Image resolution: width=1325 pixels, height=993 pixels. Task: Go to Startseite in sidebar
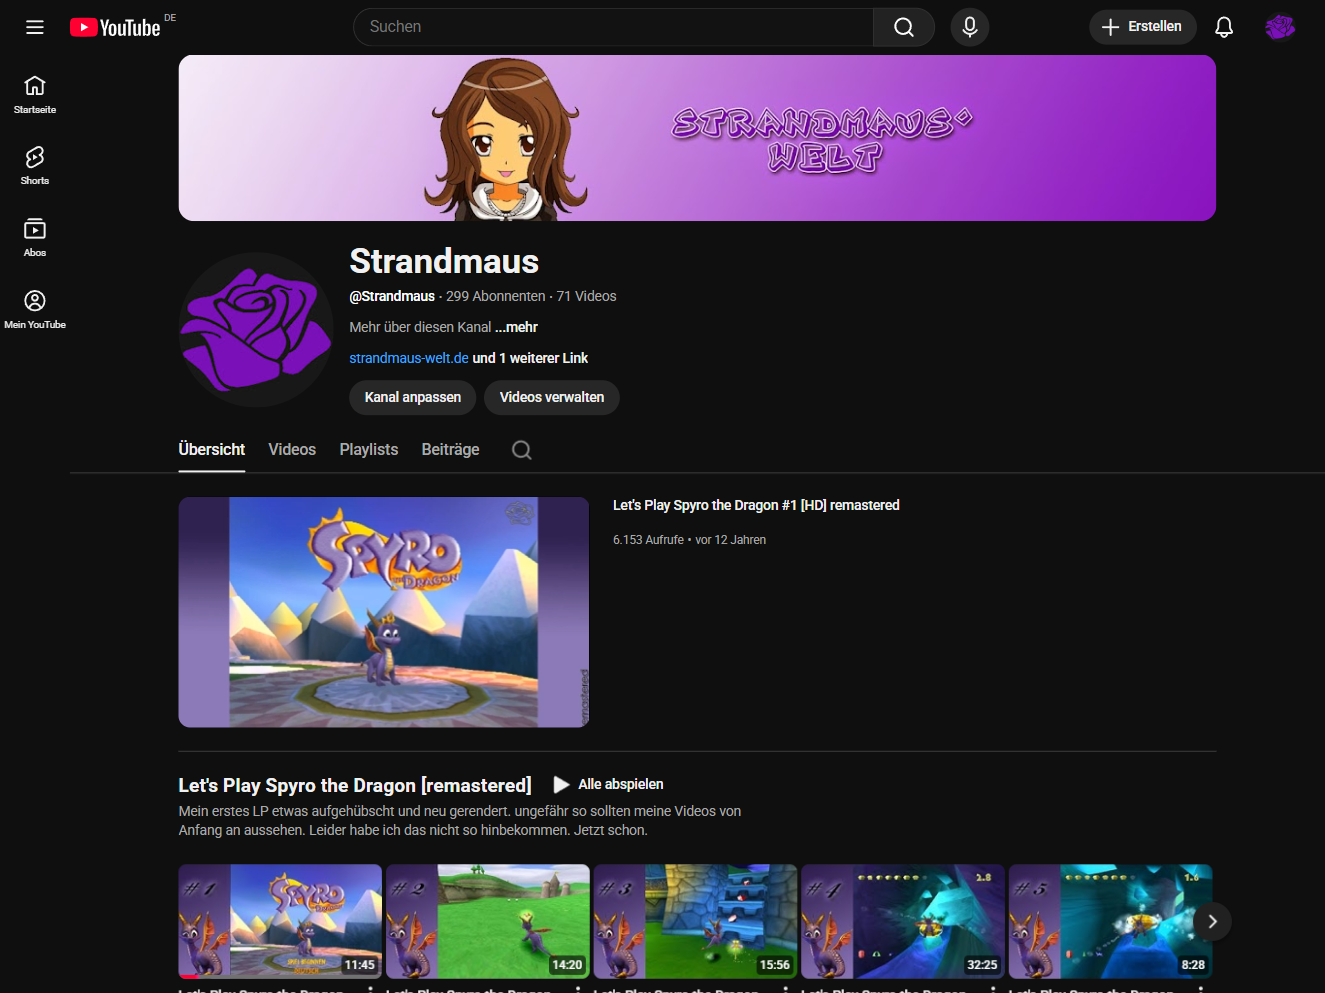pyautogui.click(x=35, y=94)
